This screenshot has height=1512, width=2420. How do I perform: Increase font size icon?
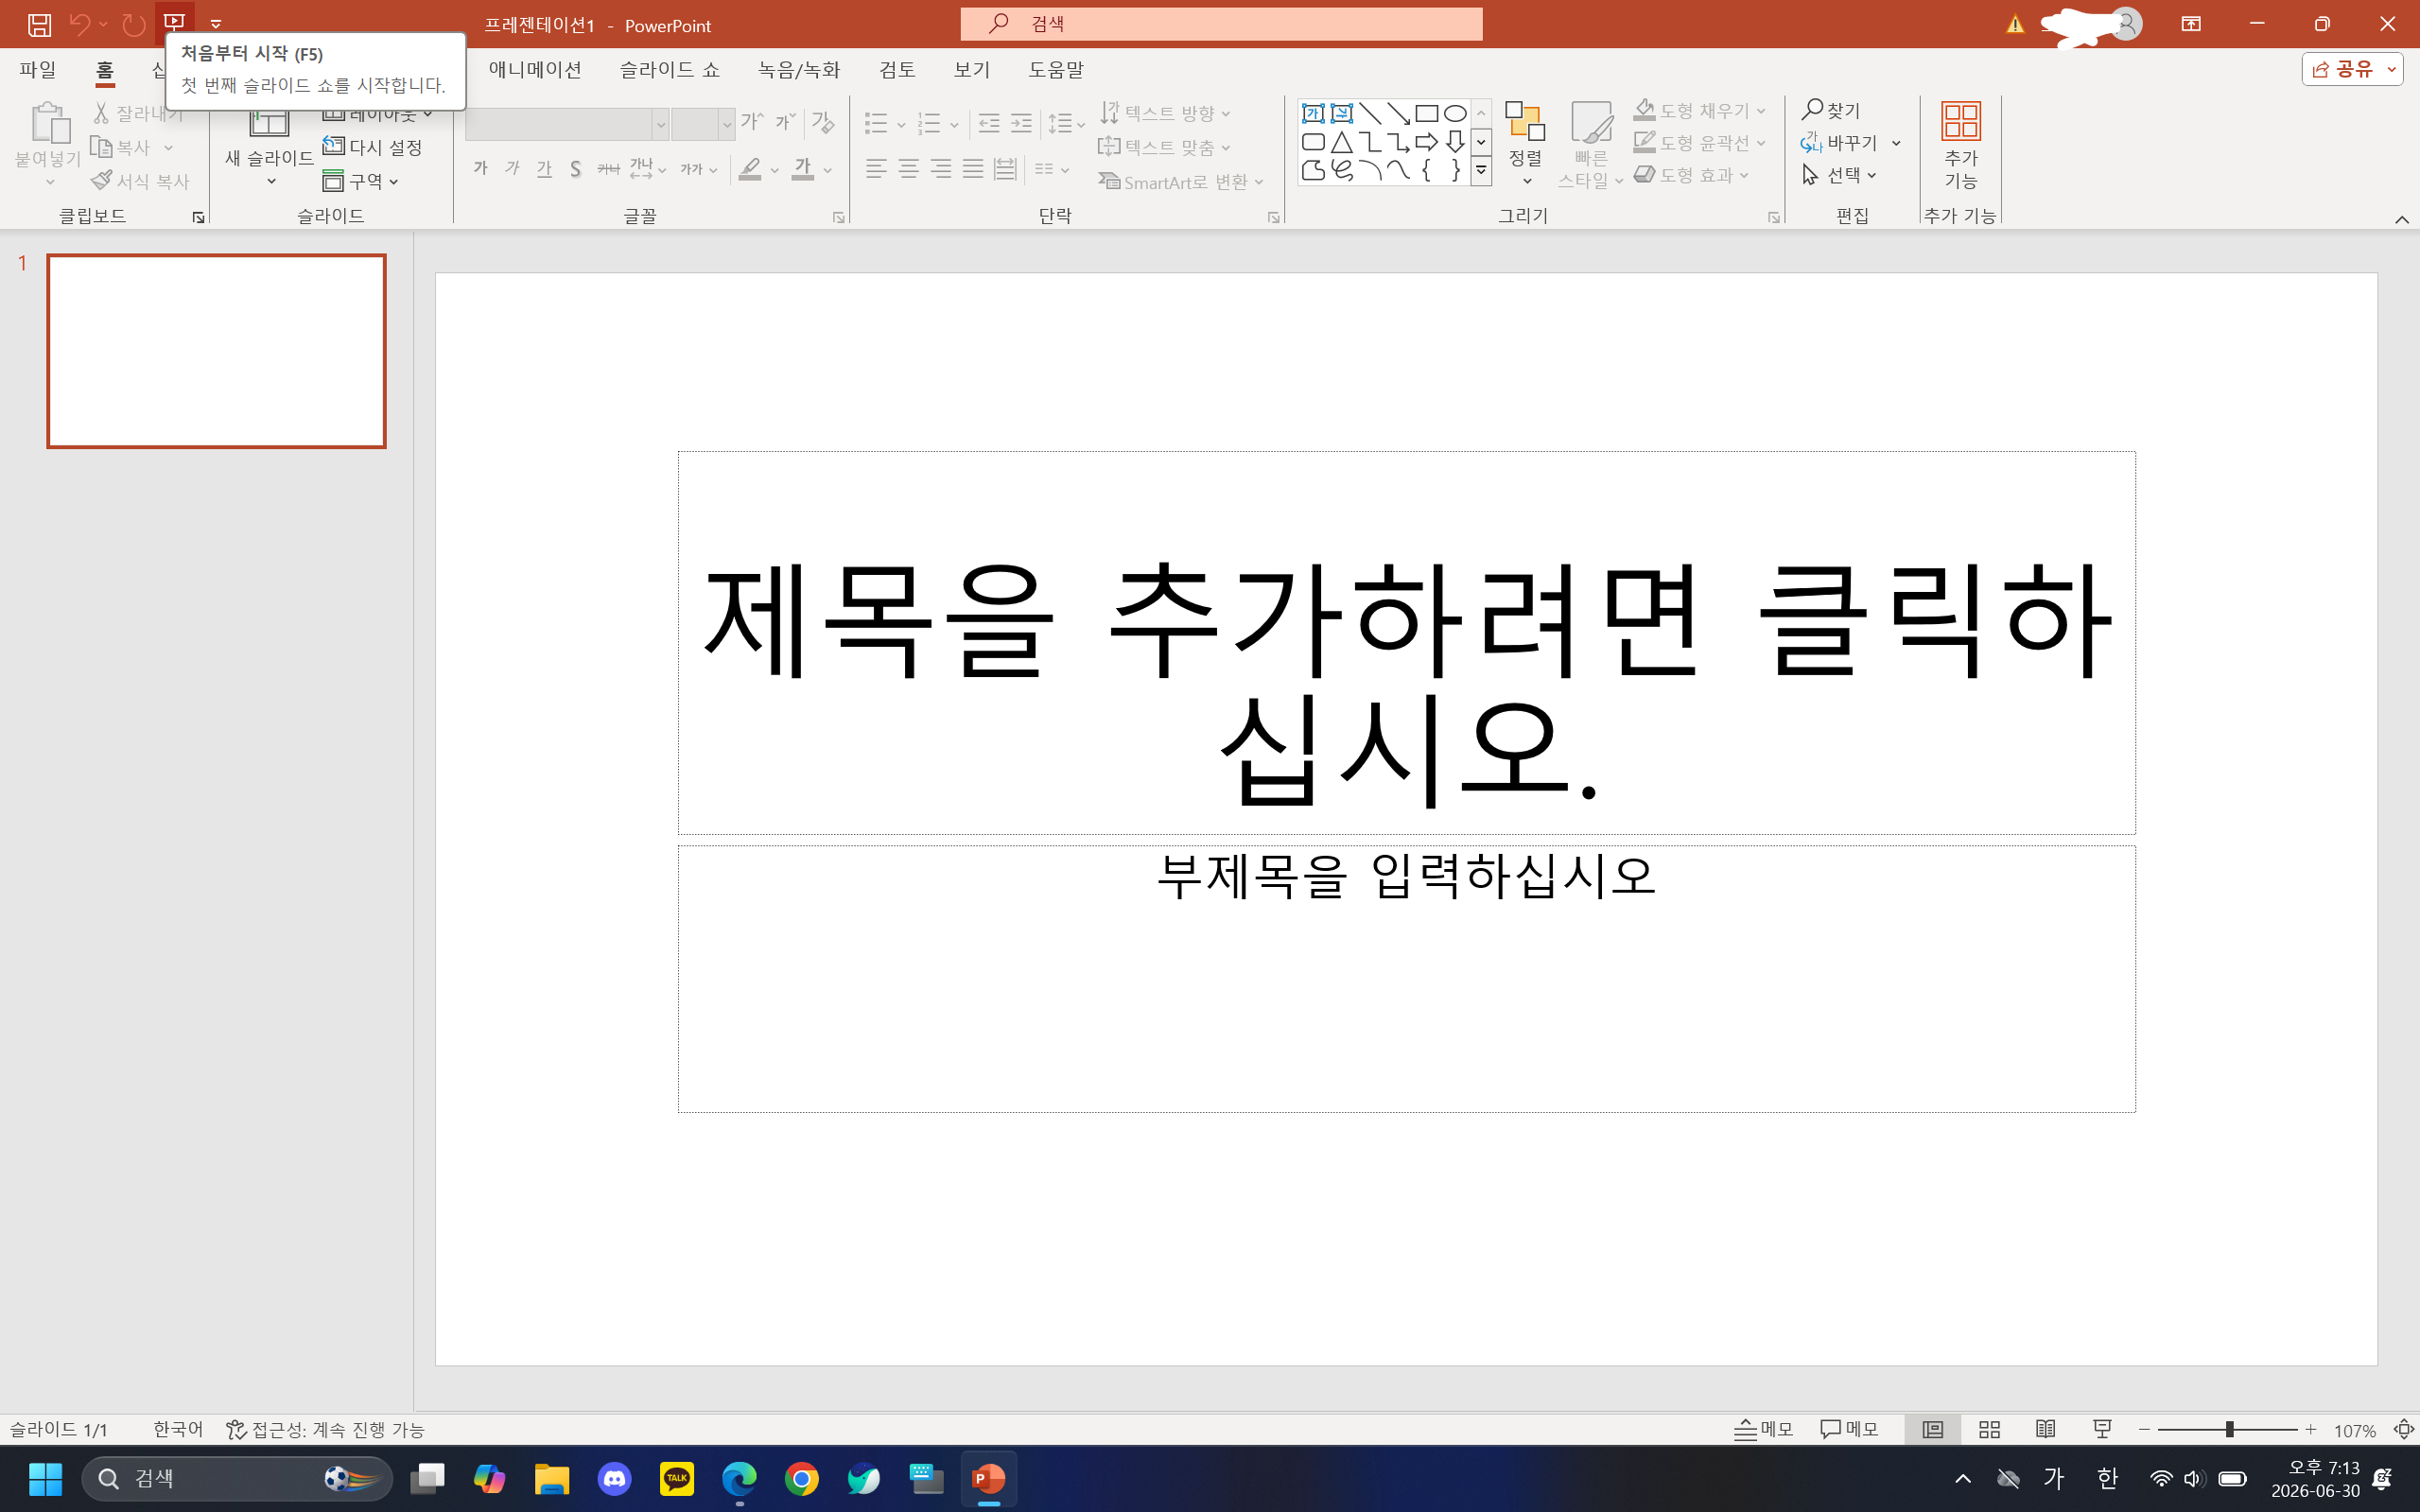point(753,122)
